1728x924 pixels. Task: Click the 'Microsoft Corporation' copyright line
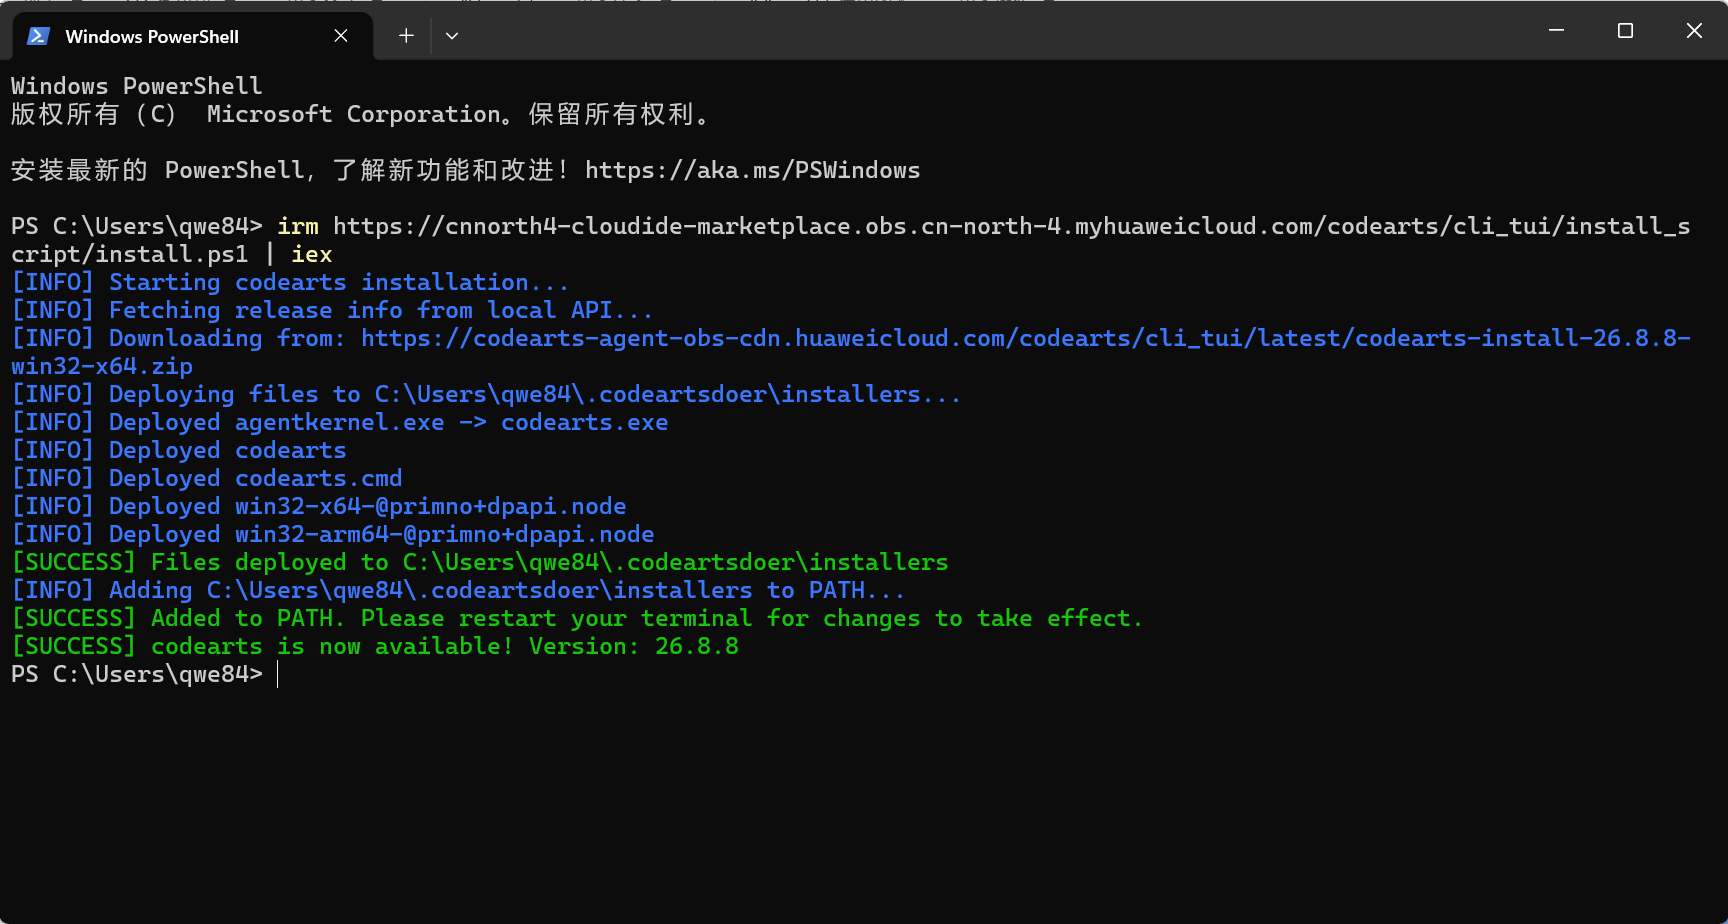[x=361, y=114]
